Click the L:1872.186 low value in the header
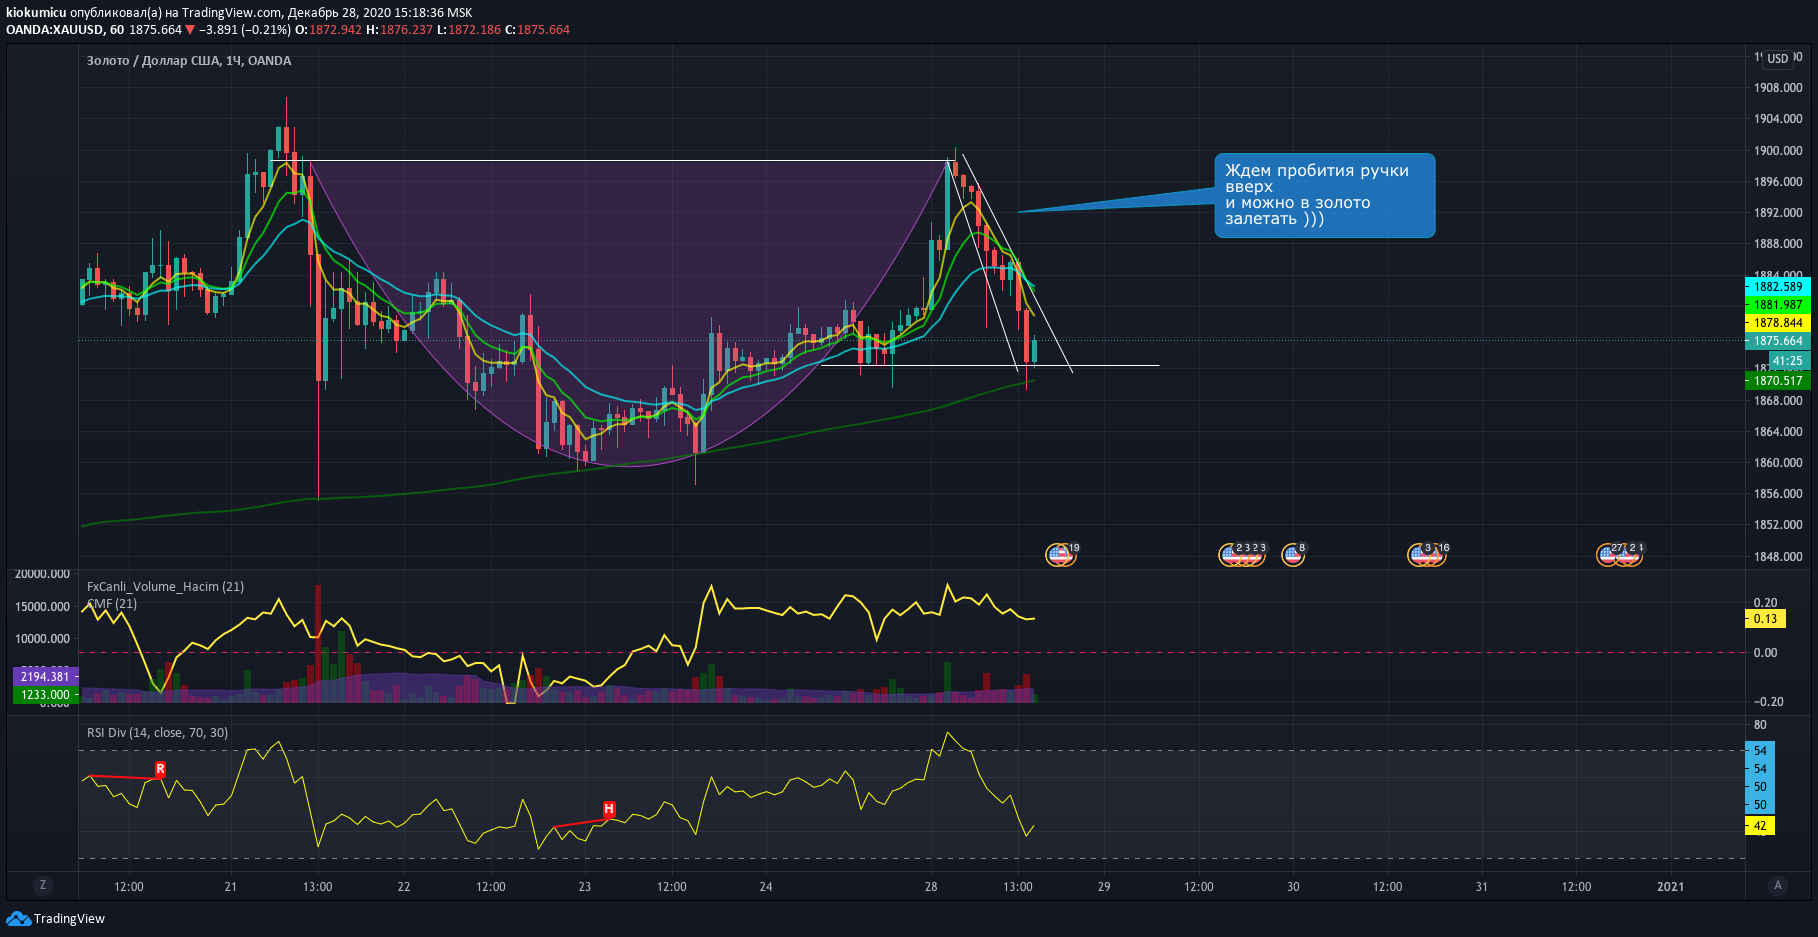1818x937 pixels. (x=469, y=30)
